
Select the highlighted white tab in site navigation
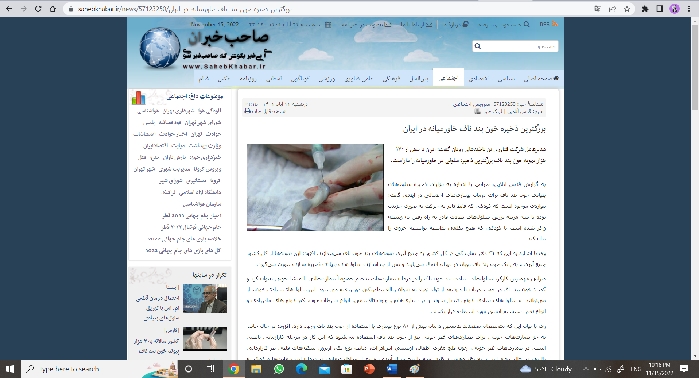[448, 78]
